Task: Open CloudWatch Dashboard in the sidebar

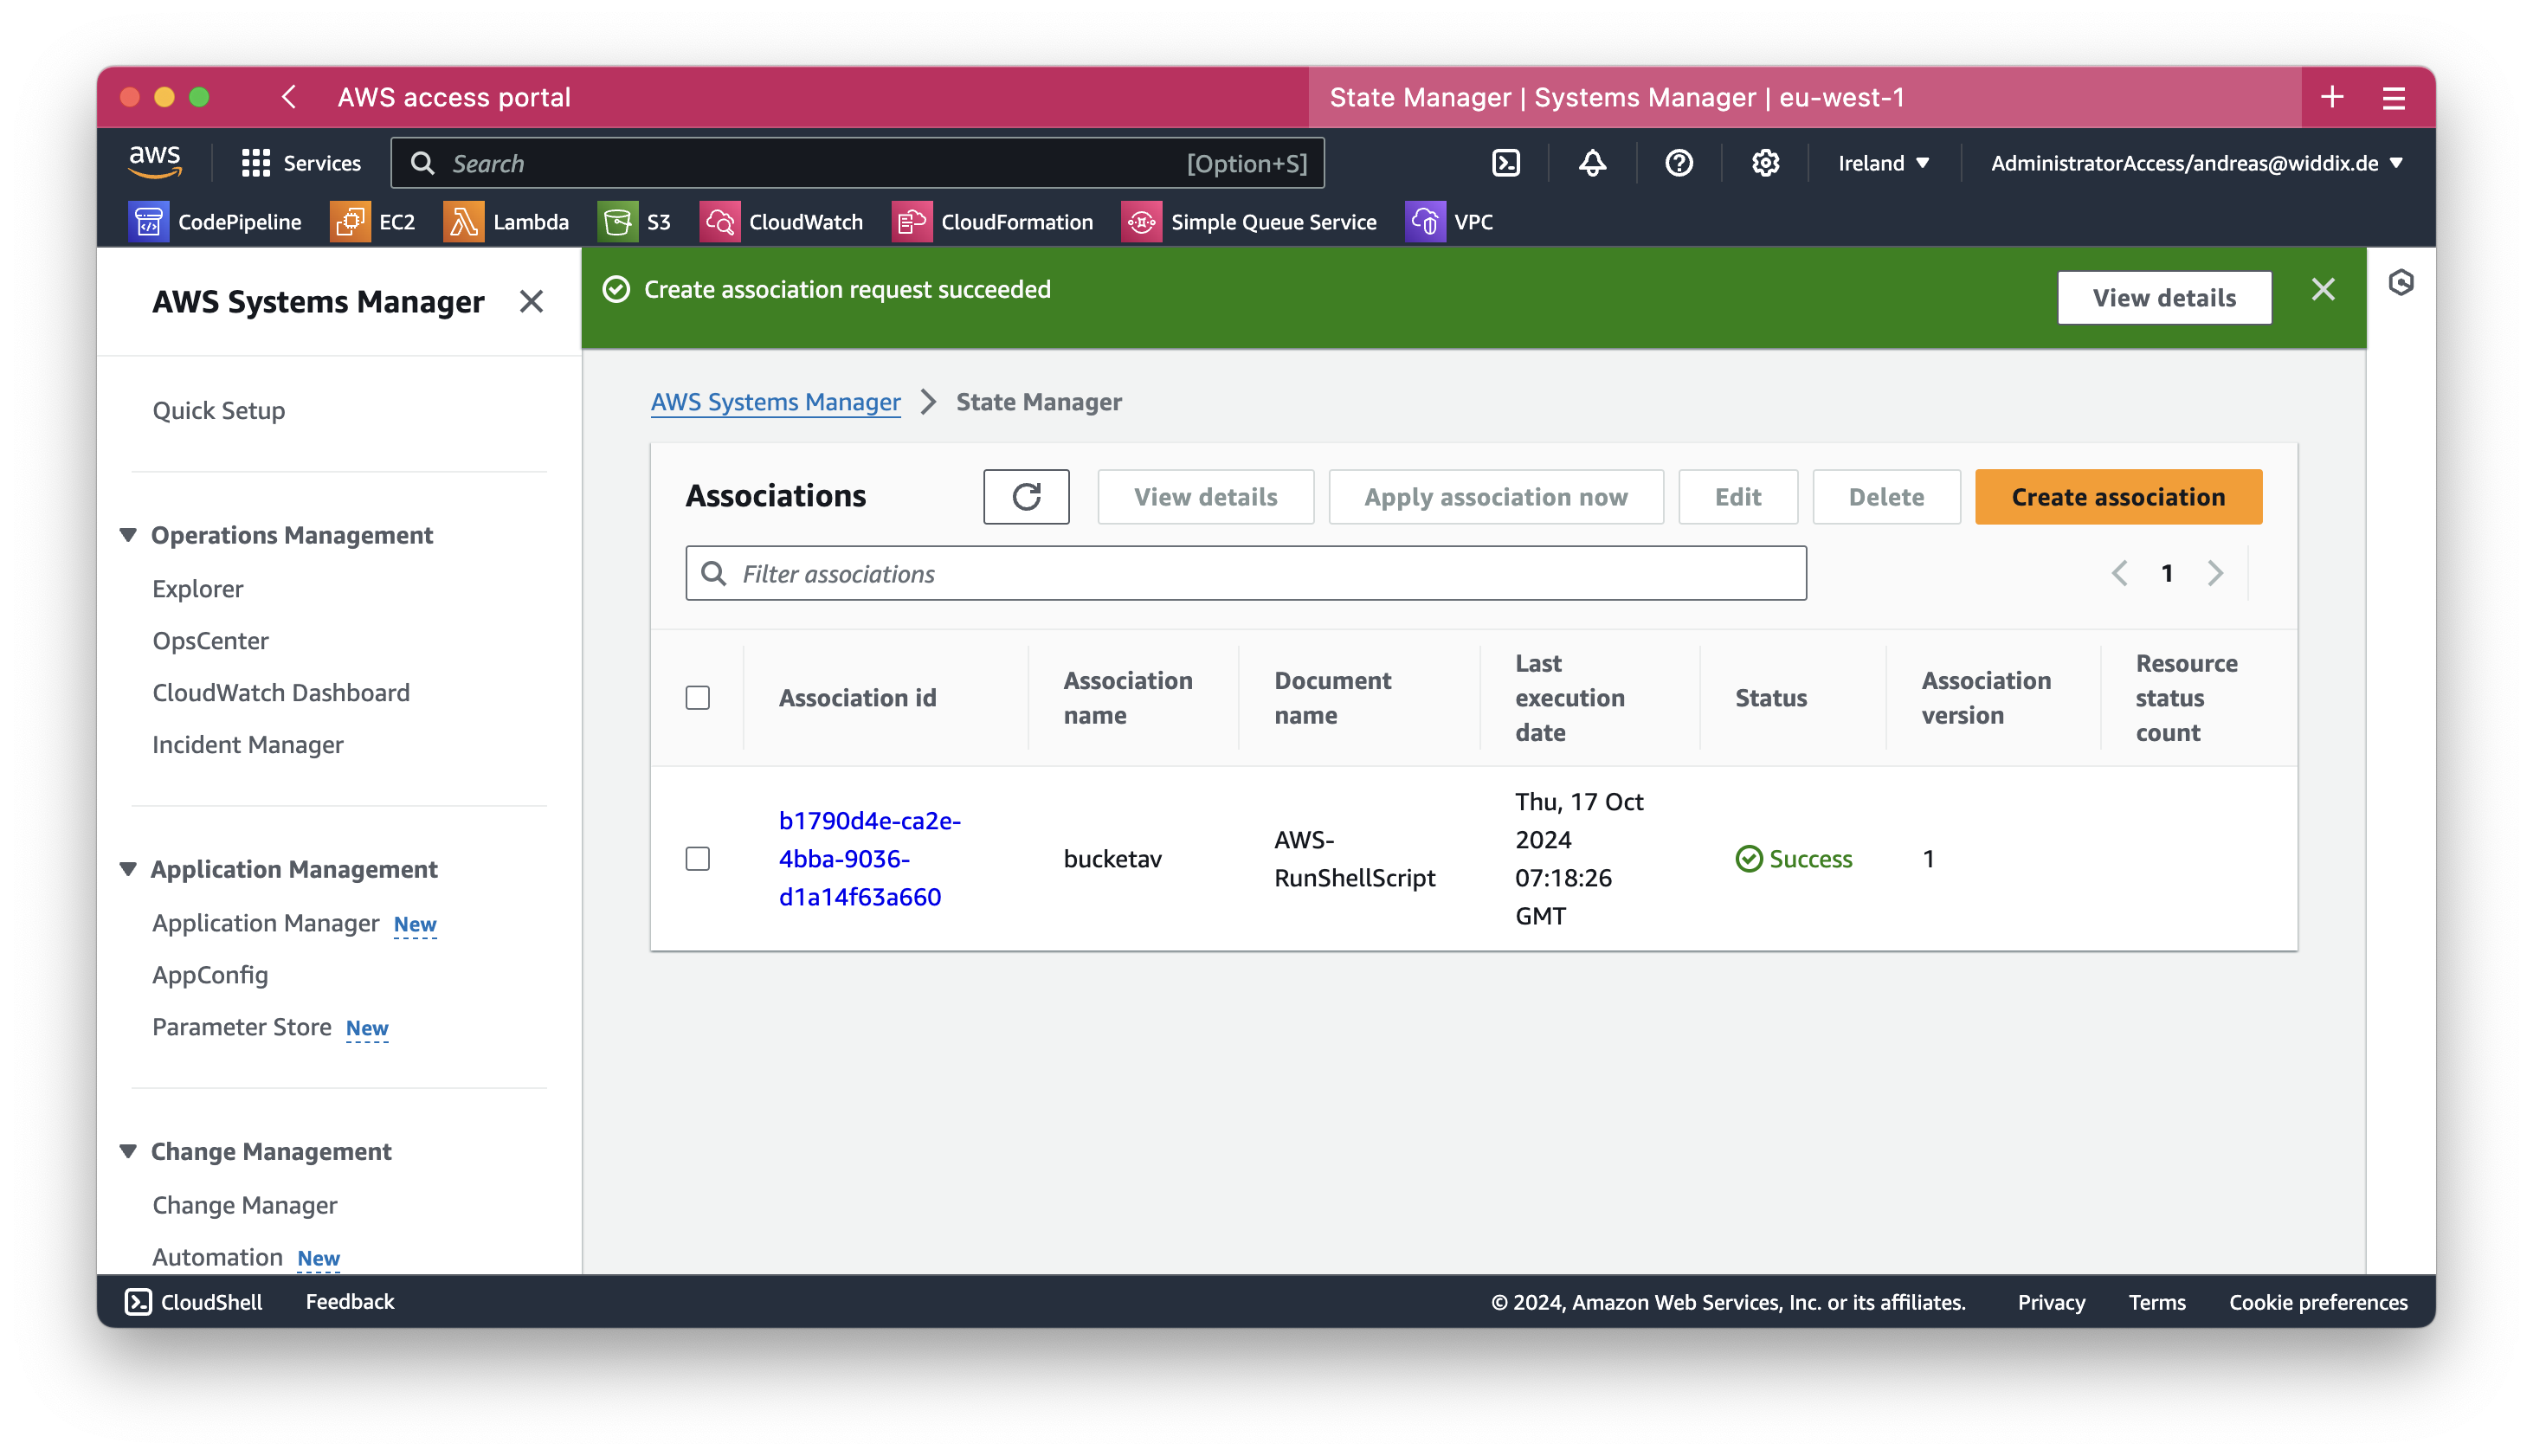Action: coord(281,692)
